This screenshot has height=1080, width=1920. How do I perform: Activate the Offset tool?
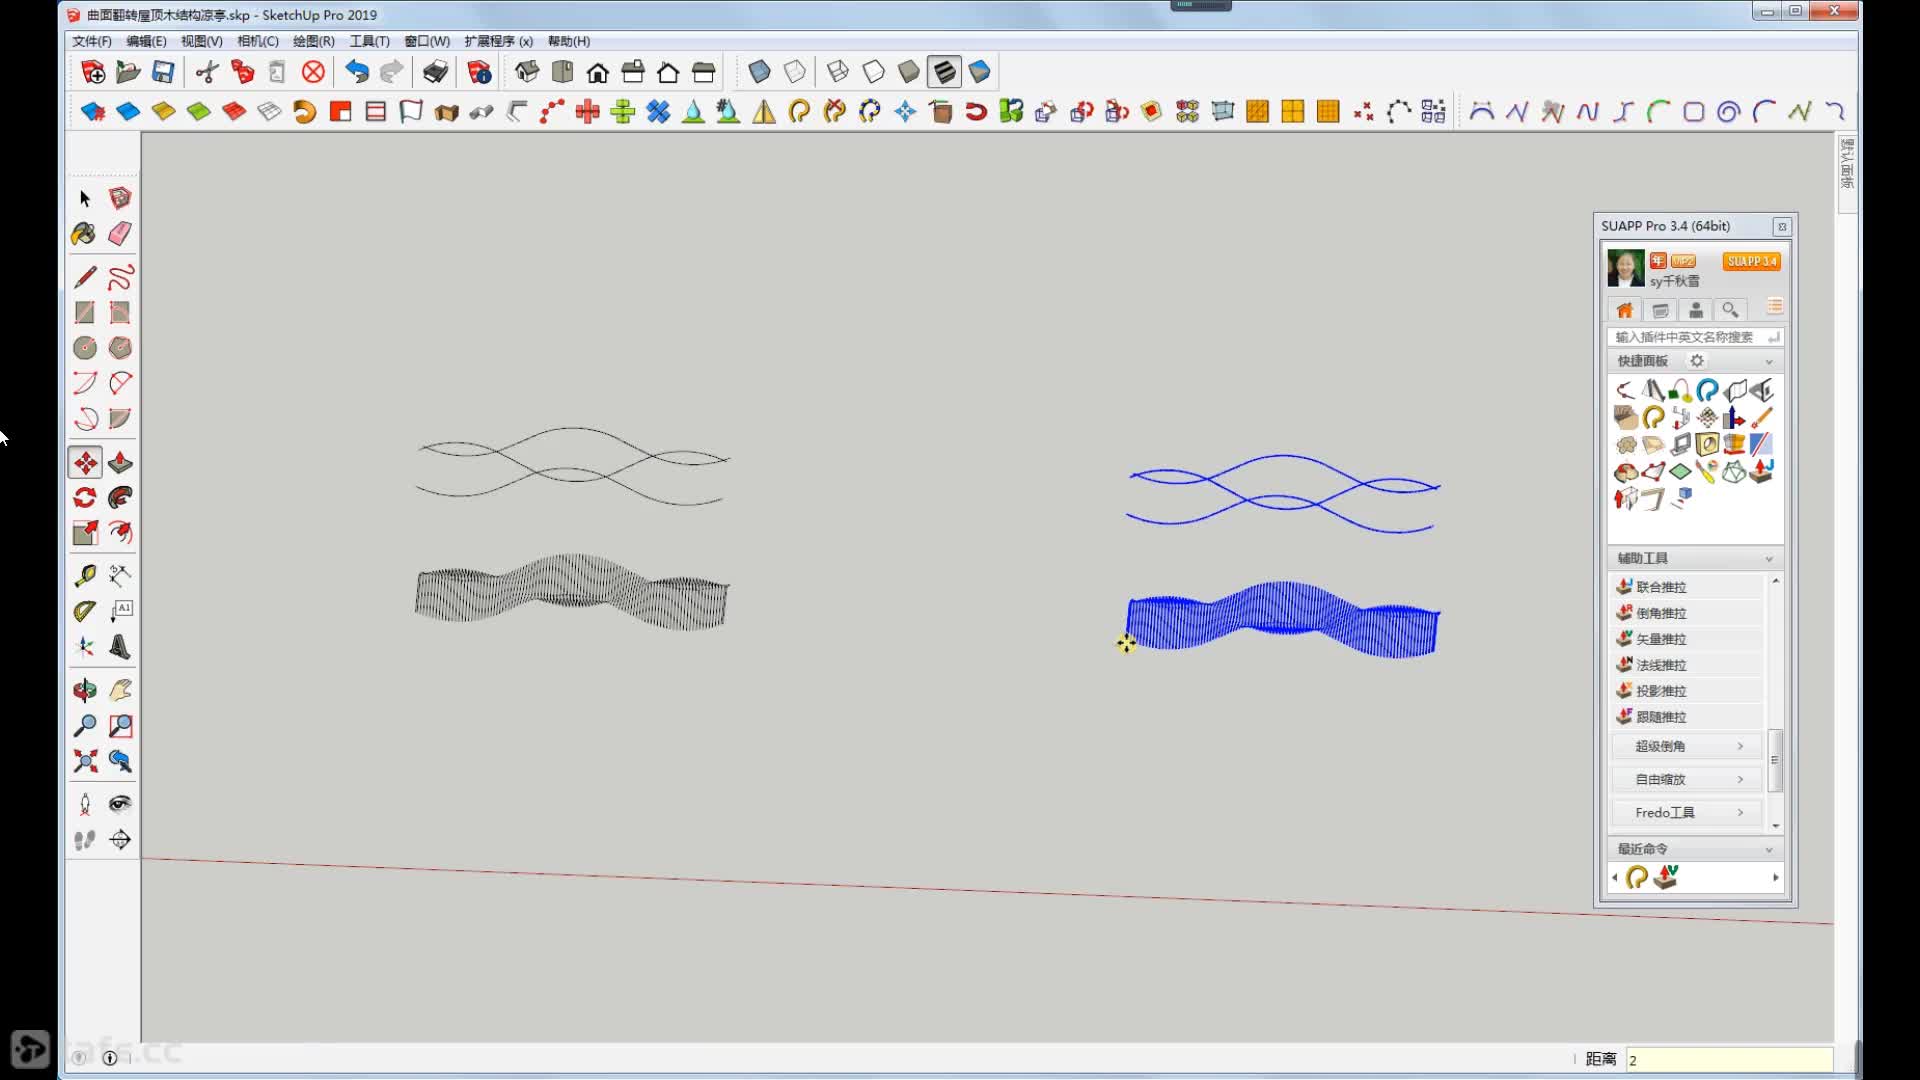[x=120, y=532]
